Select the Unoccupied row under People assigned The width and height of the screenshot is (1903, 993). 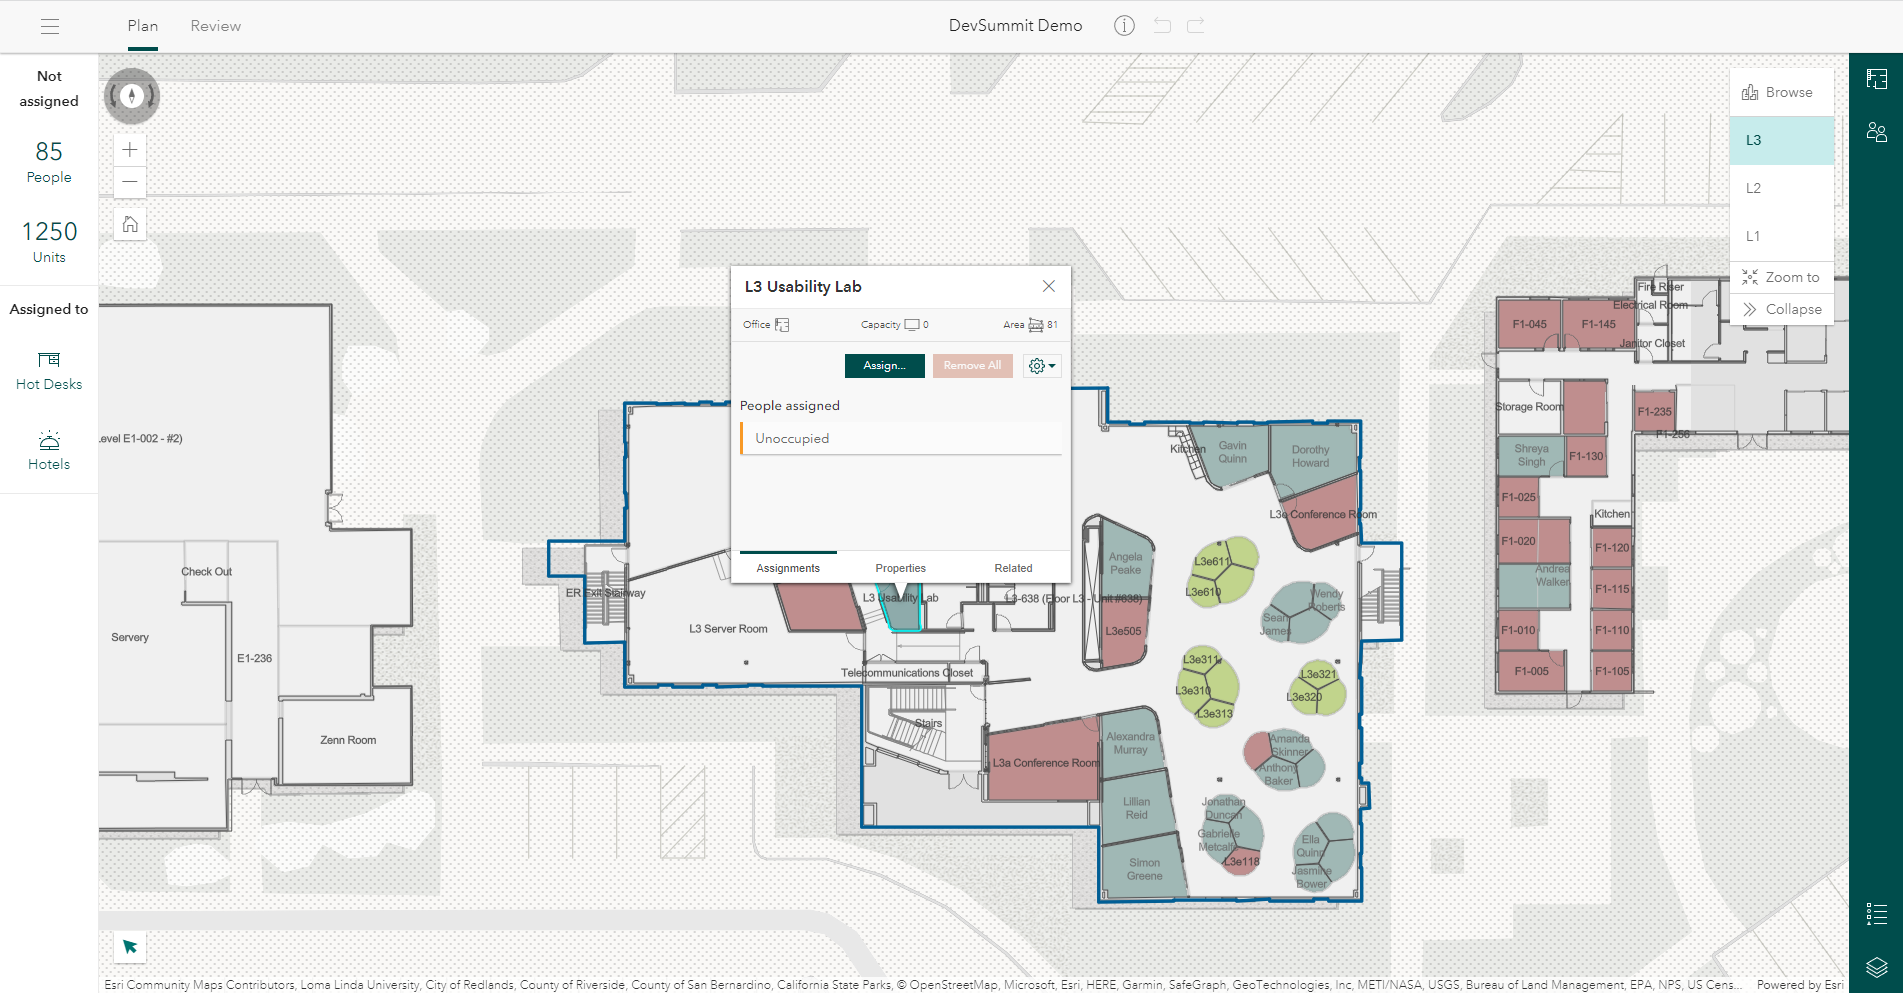click(x=901, y=439)
